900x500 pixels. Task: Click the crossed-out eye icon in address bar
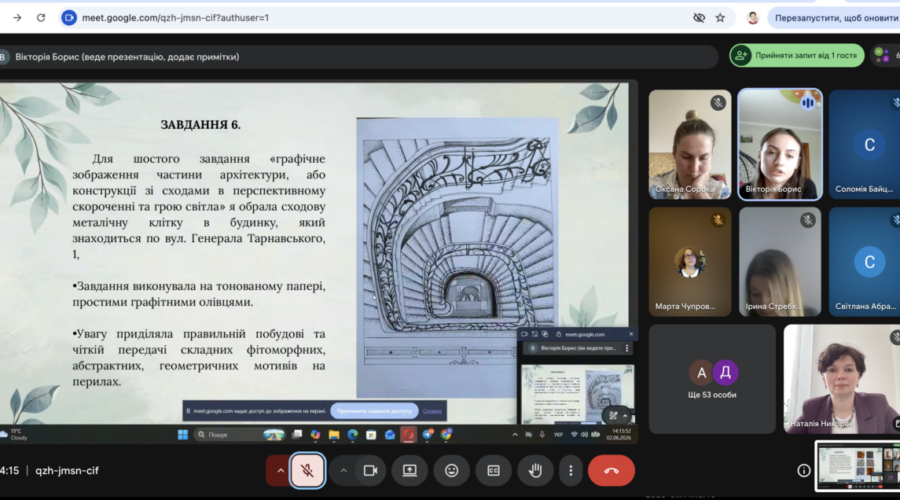[699, 18]
